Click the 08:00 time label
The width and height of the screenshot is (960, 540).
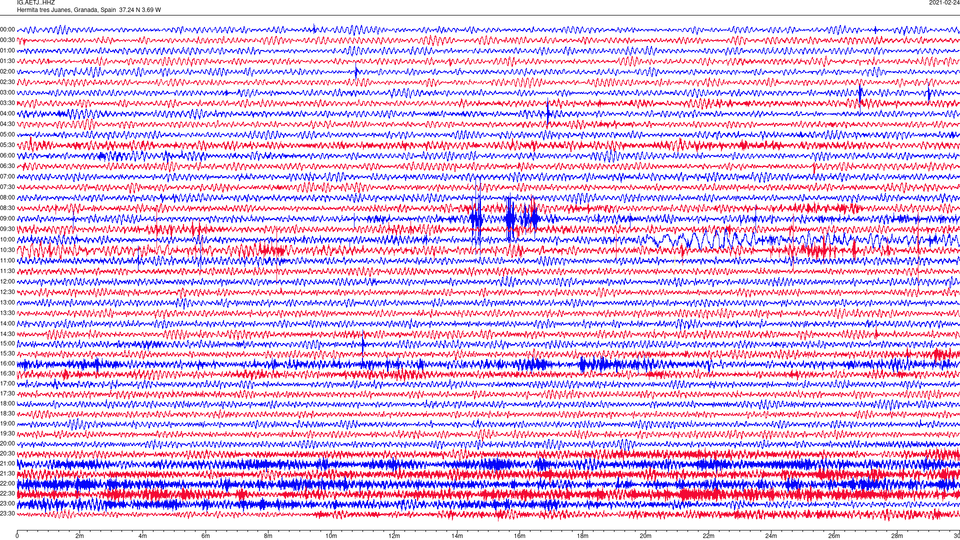(x=7, y=197)
